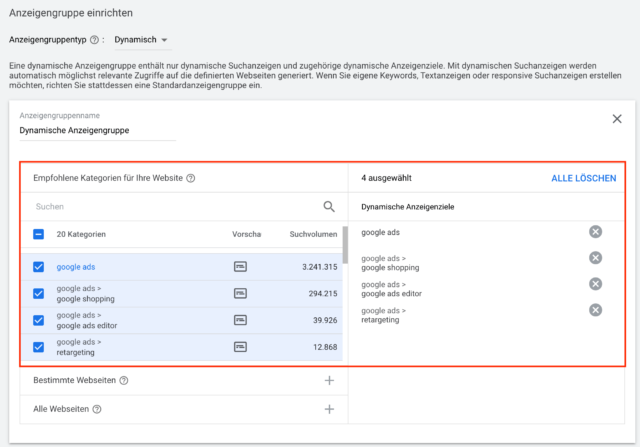Remove google ads from selected targets
The image size is (640, 447).
pos(596,232)
